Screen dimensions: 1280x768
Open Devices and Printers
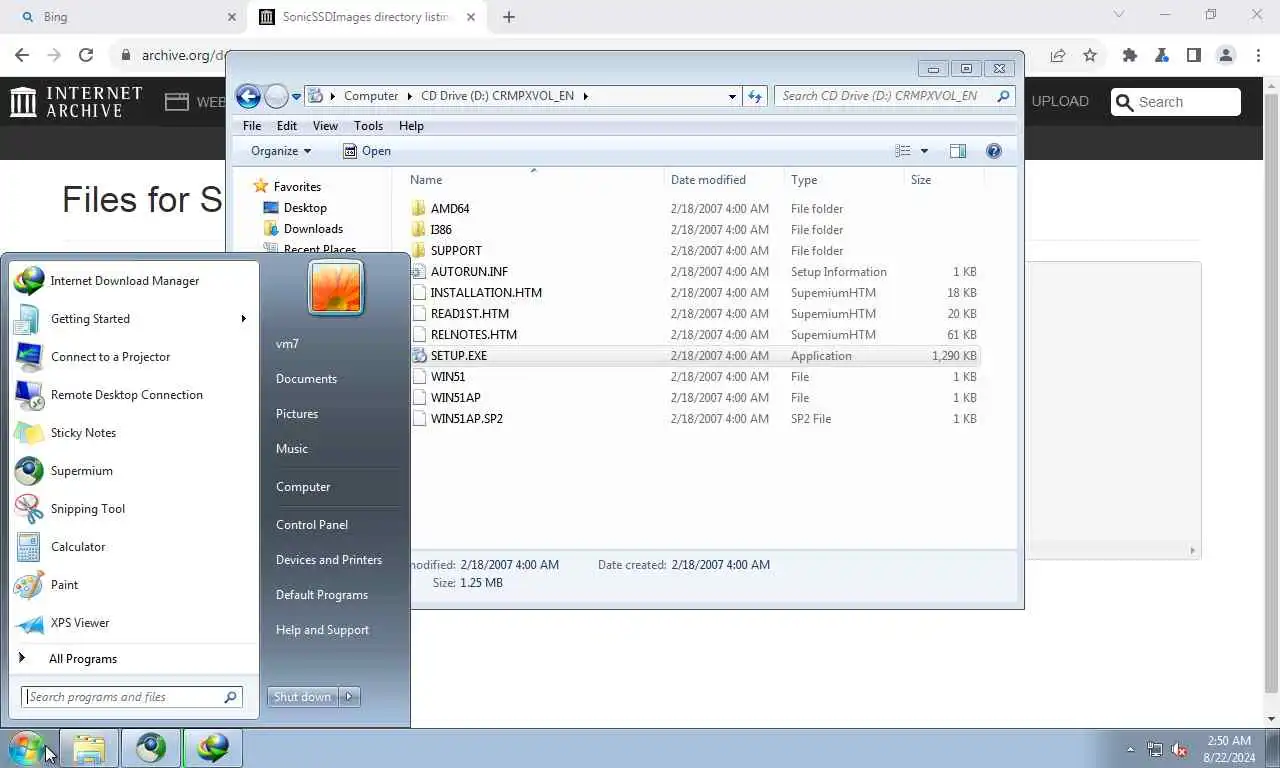pos(329,560)
